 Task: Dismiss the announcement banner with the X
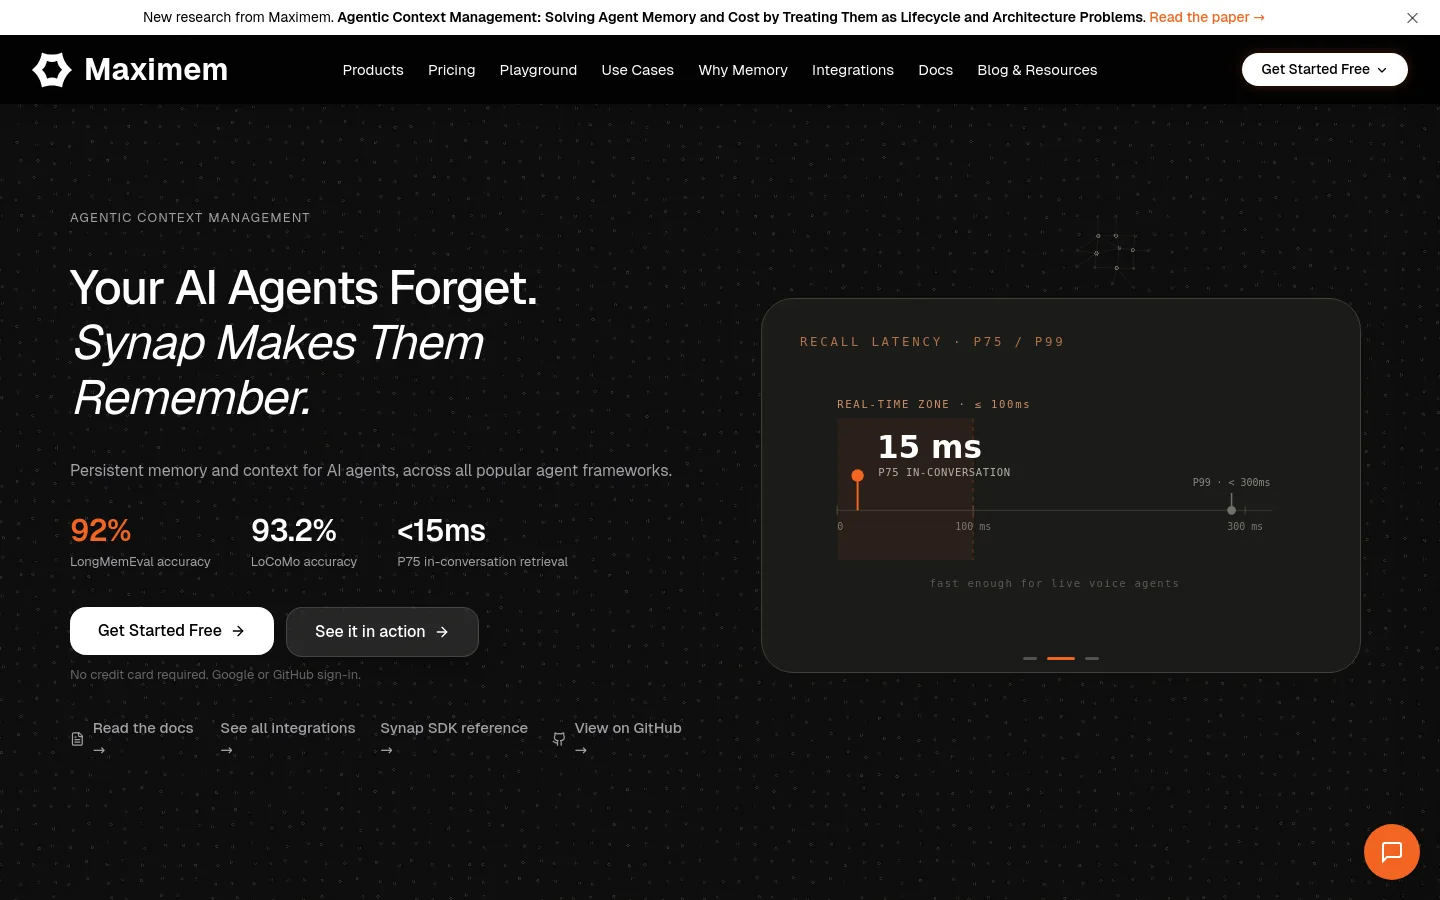coord(1412,18)
